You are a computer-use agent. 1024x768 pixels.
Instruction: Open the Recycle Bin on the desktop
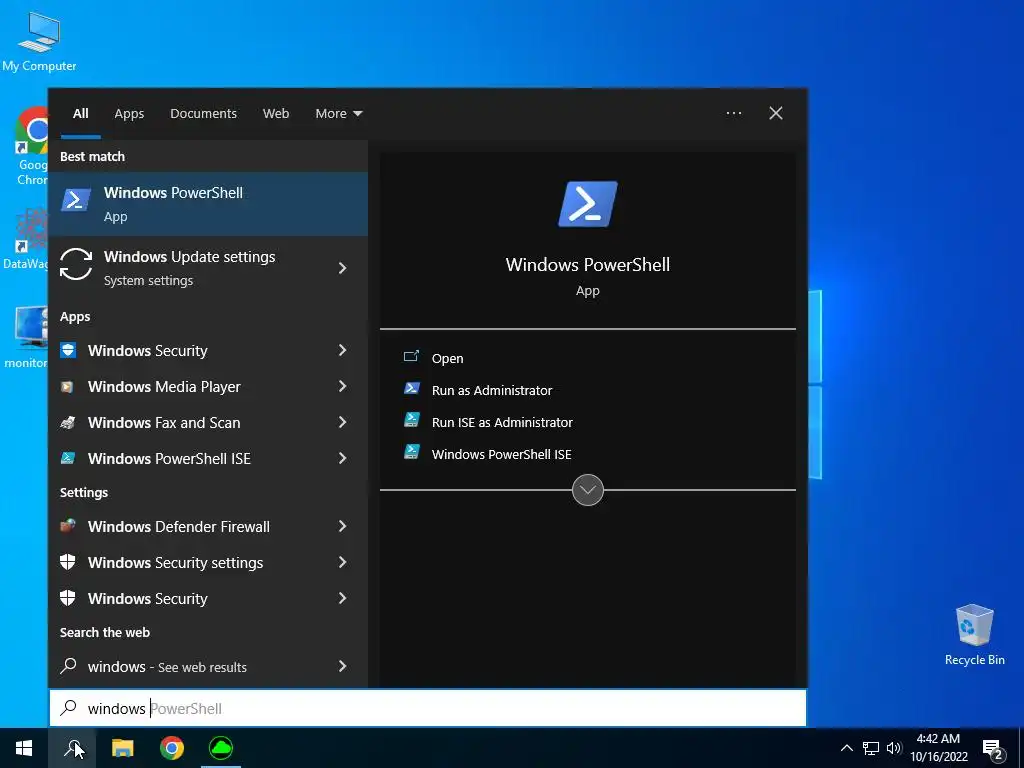click(x=974, y=635)
